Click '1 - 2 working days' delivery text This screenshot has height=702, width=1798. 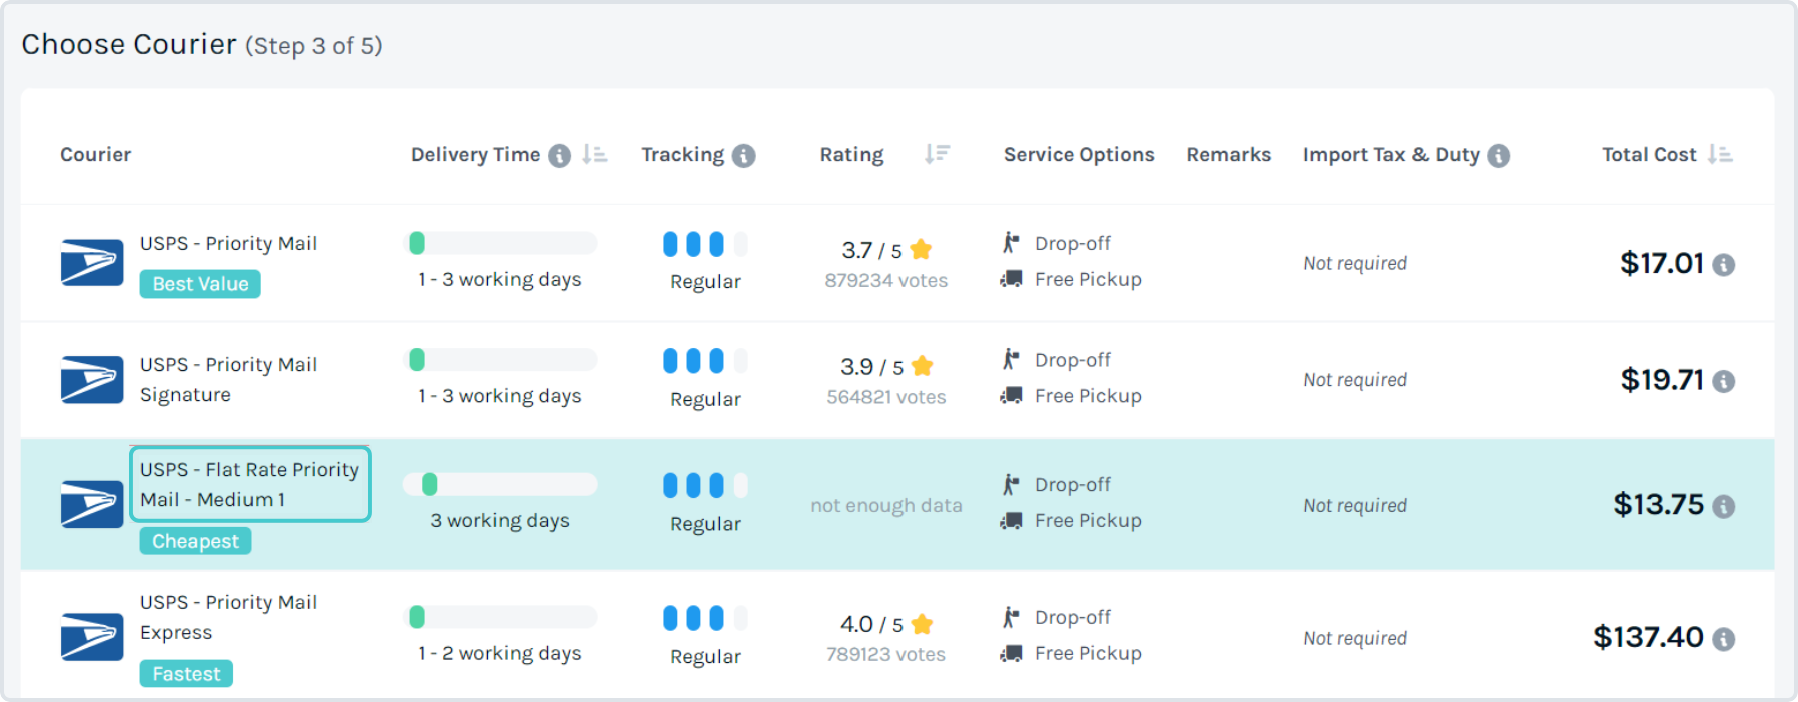click(500, 654)
